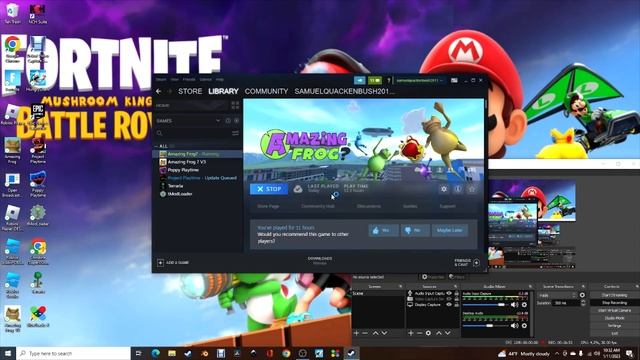Toggle visibility of Video Capture Device source
This screenshot has height=360, width=640.
(449, 299)
